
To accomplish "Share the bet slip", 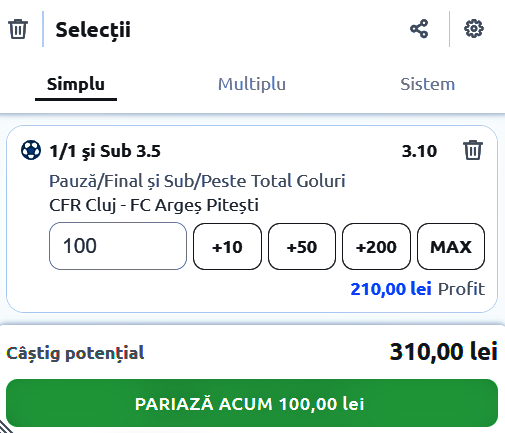I will tap(419, 29).
